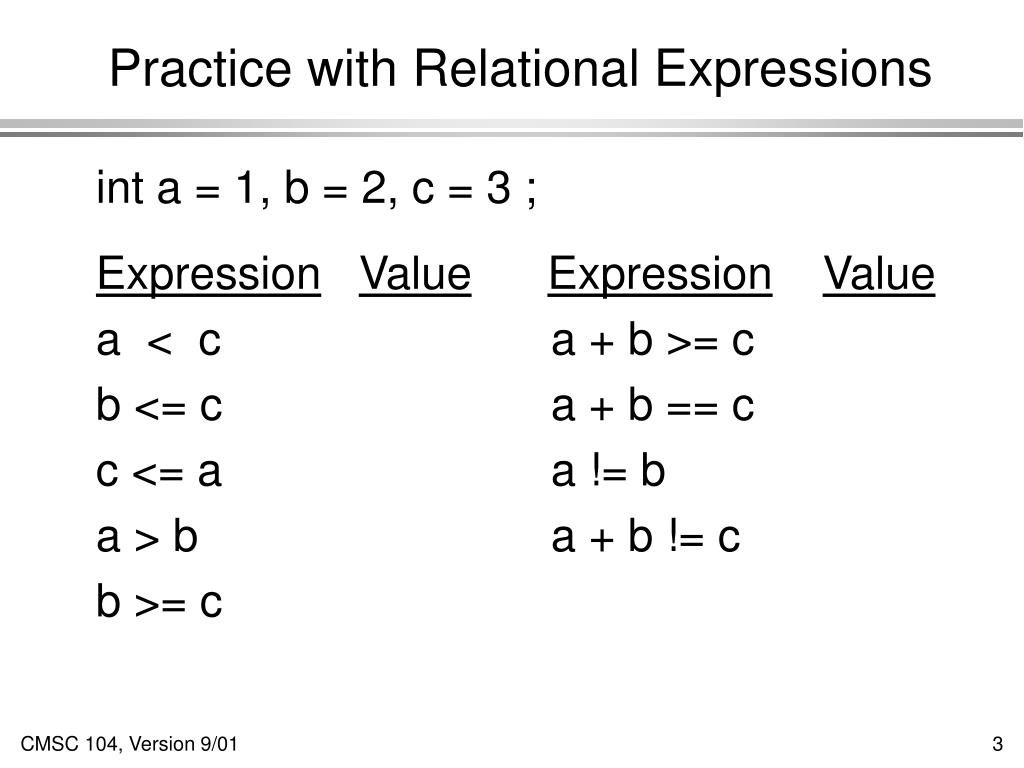Click the value 3 assigned to c
Image resolution: width=1024 pixels, height=768 pixels.
(x=498, y=187)
